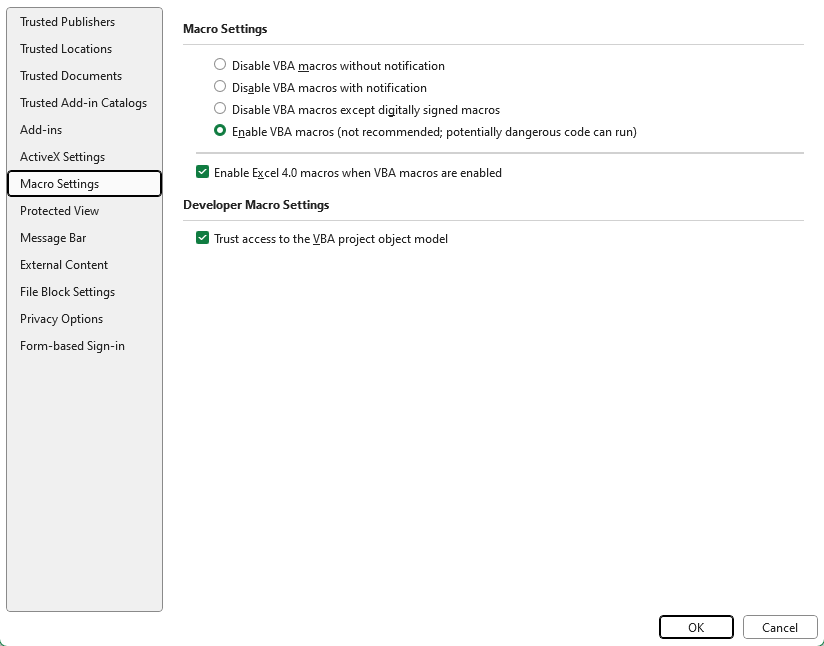Go to External Content settings
The width and height of the screenshot is (824, 646).
tap(64, 265)
